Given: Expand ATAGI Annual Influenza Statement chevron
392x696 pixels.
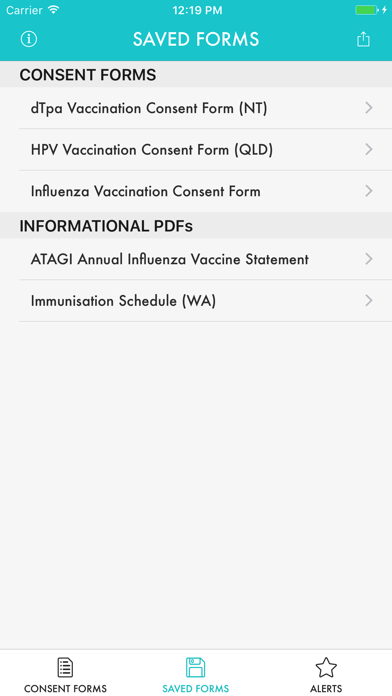Looking at the screenshot, I should (x=368, y=259).
